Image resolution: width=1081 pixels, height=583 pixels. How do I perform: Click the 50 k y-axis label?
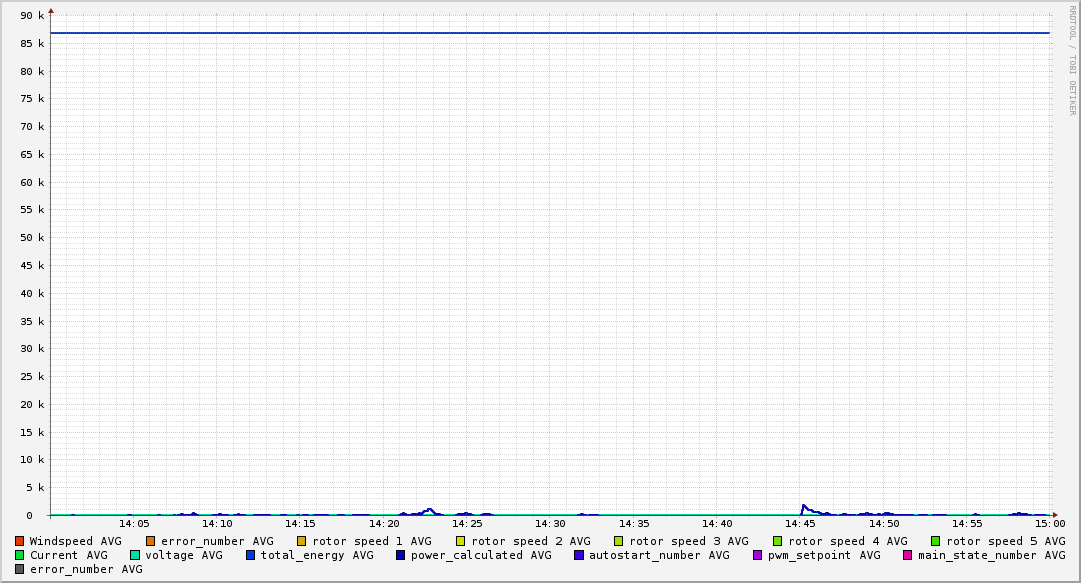(x=33, y=238)
